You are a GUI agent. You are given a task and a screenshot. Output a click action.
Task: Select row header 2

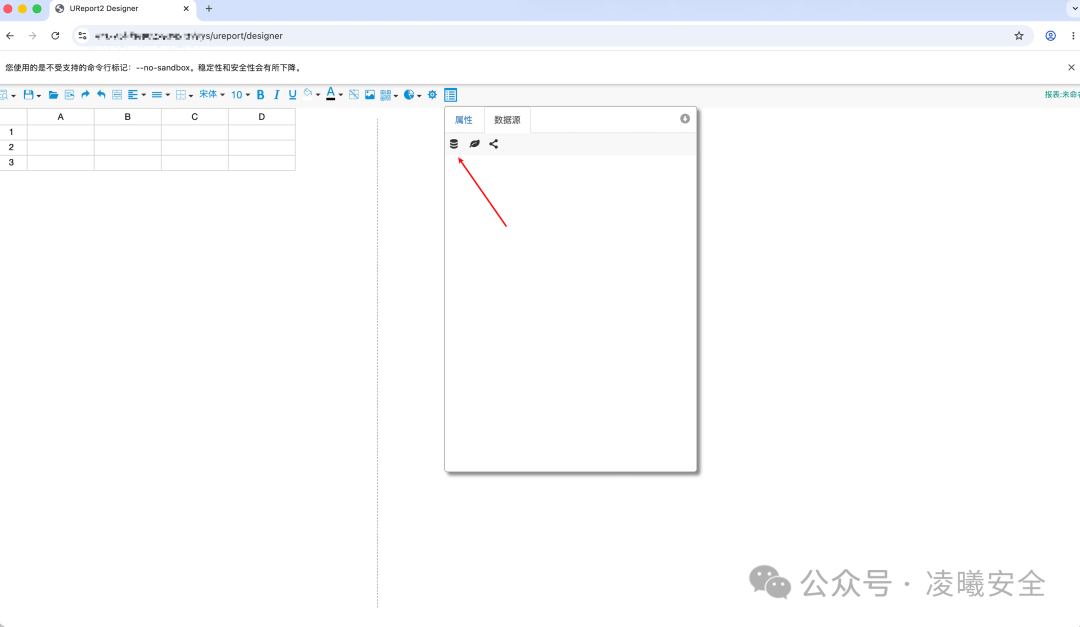12,147
